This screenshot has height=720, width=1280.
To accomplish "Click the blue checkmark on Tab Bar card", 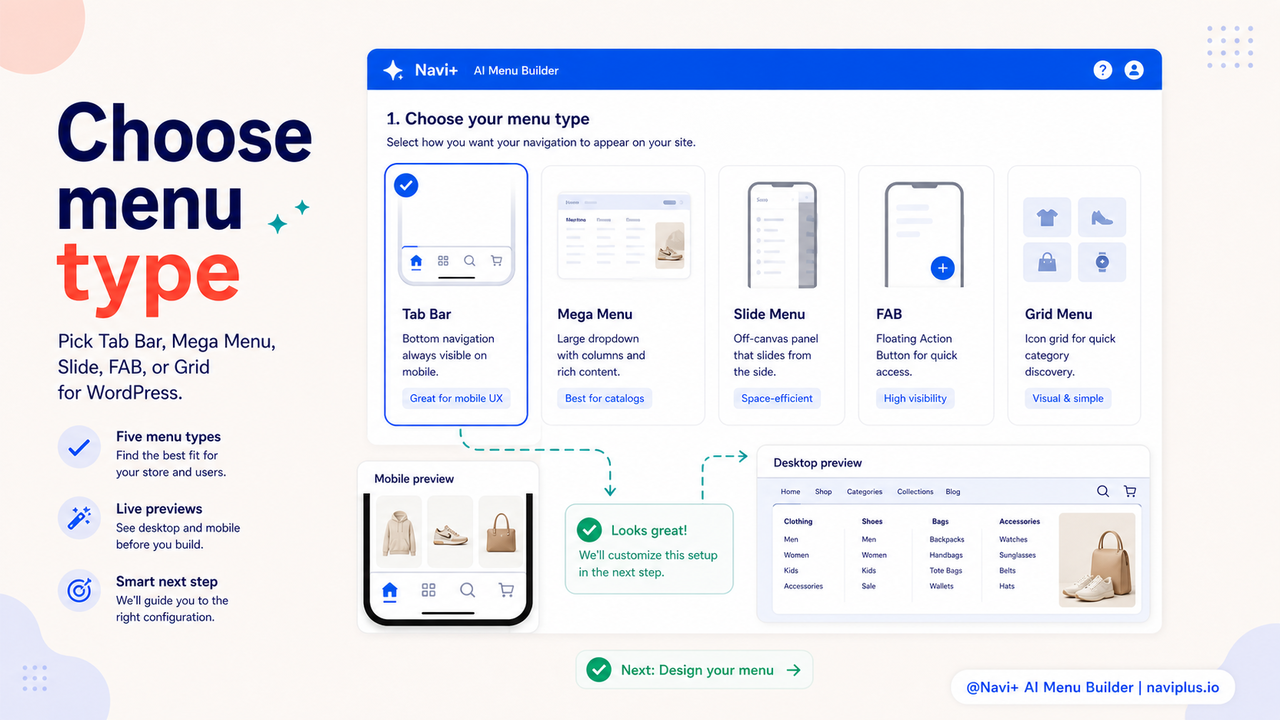I will [x=406, y=185].
